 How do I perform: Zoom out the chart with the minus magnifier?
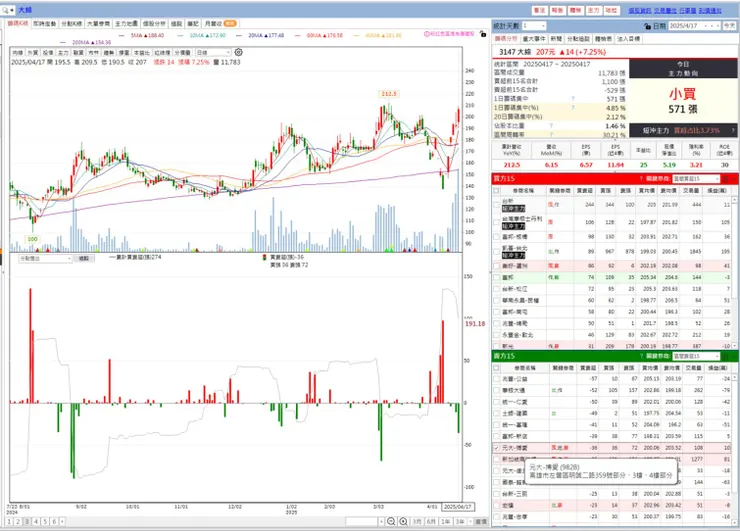pos(391,521)
